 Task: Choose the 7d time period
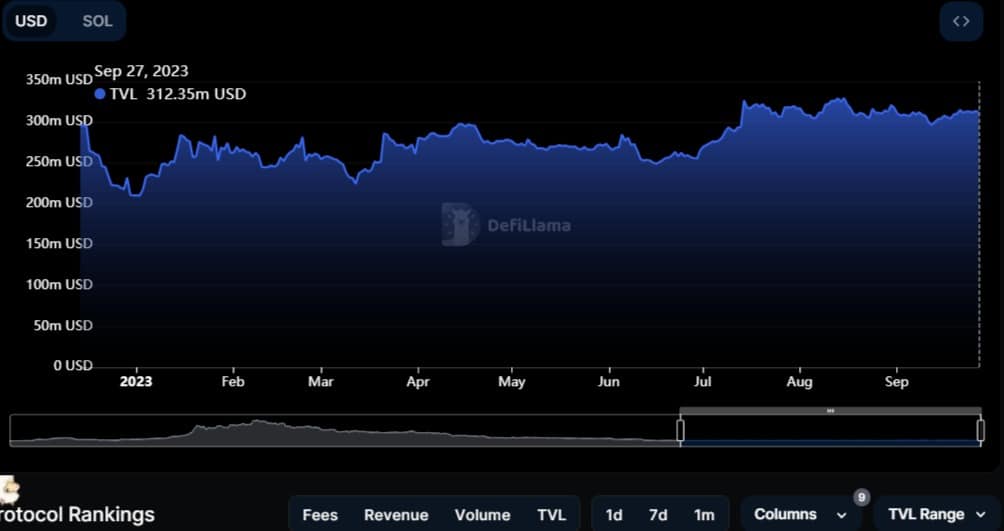pyautogui.click(x=658, y=515)
